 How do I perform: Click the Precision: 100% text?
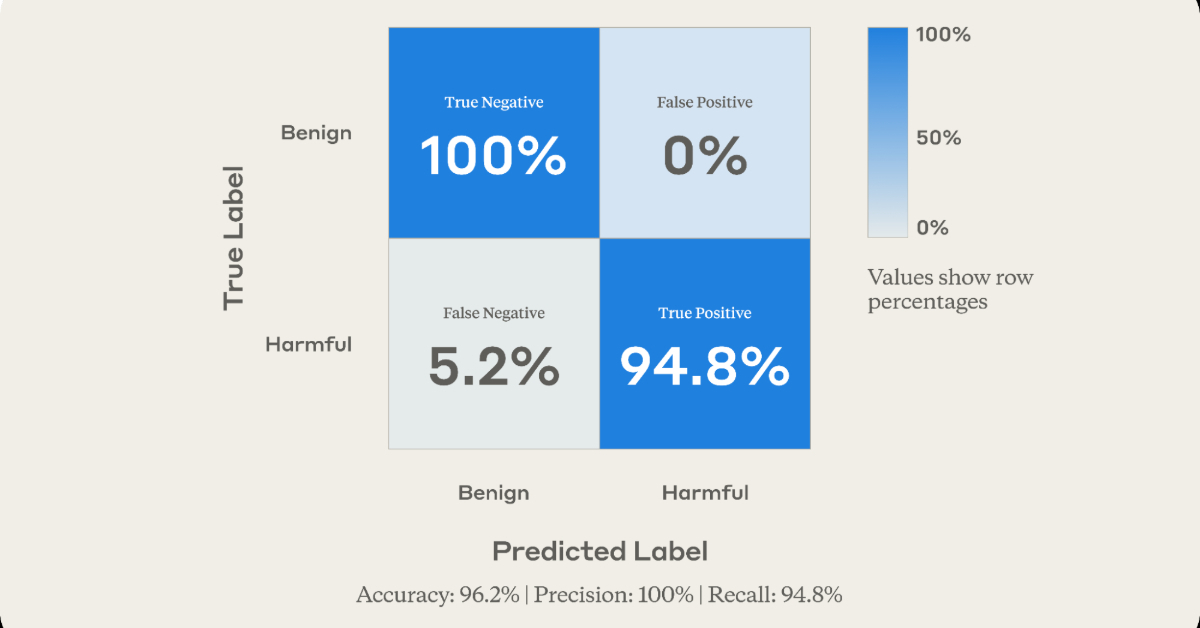(613, 595)
